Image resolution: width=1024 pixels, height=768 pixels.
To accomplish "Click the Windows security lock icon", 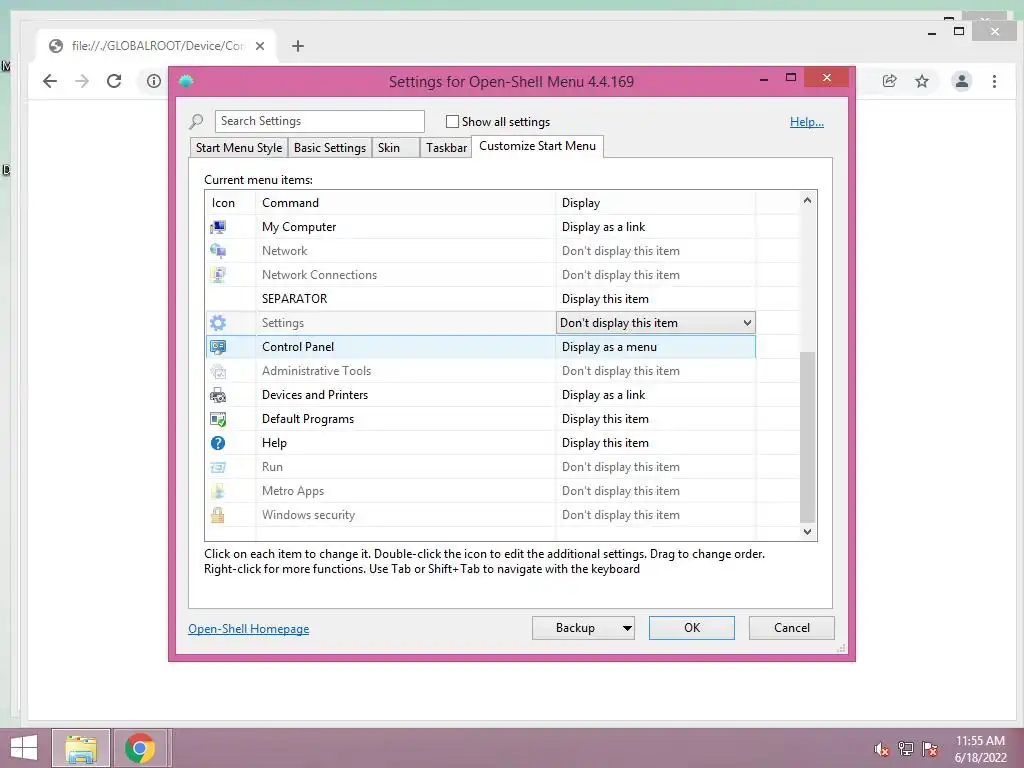I will pos(217,515).
